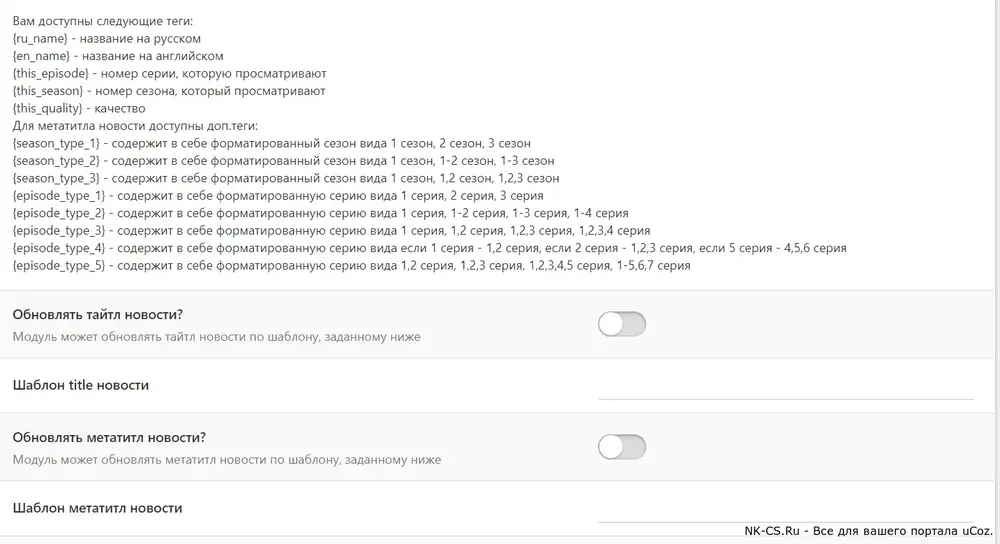
Task: Click the {season_type_3} tag text
Action: tap(56, 179)
